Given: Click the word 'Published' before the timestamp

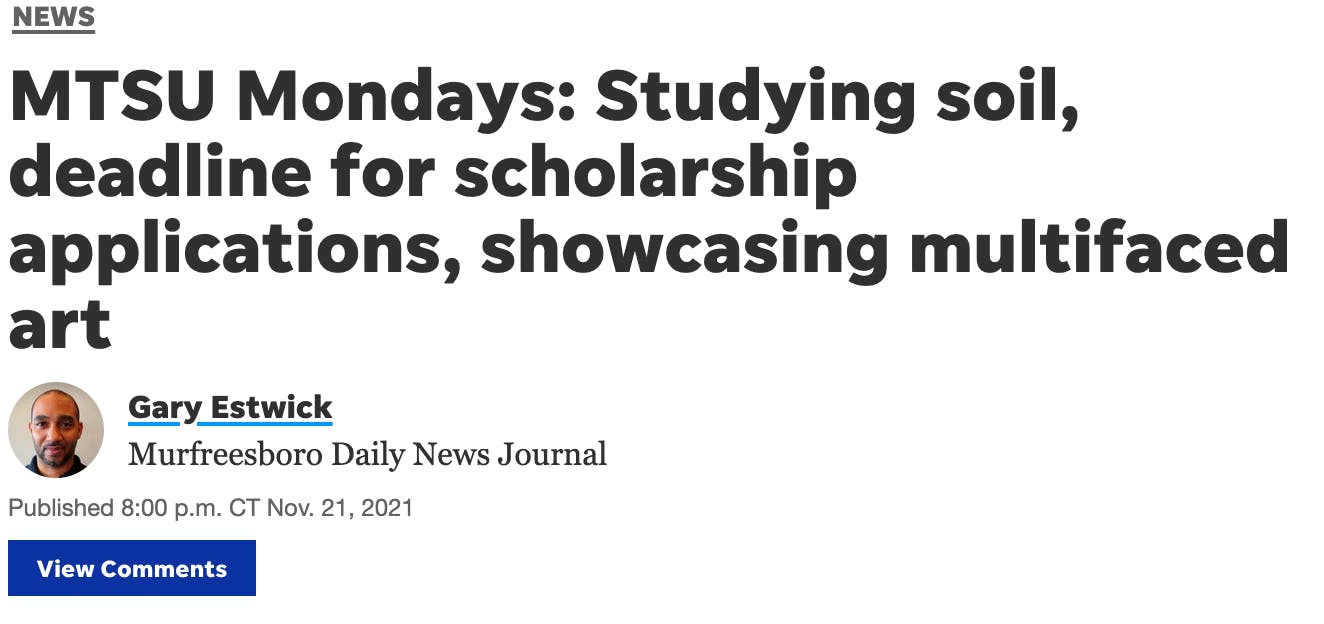Looking at the screenshot, I should click(x=61, y=508).
